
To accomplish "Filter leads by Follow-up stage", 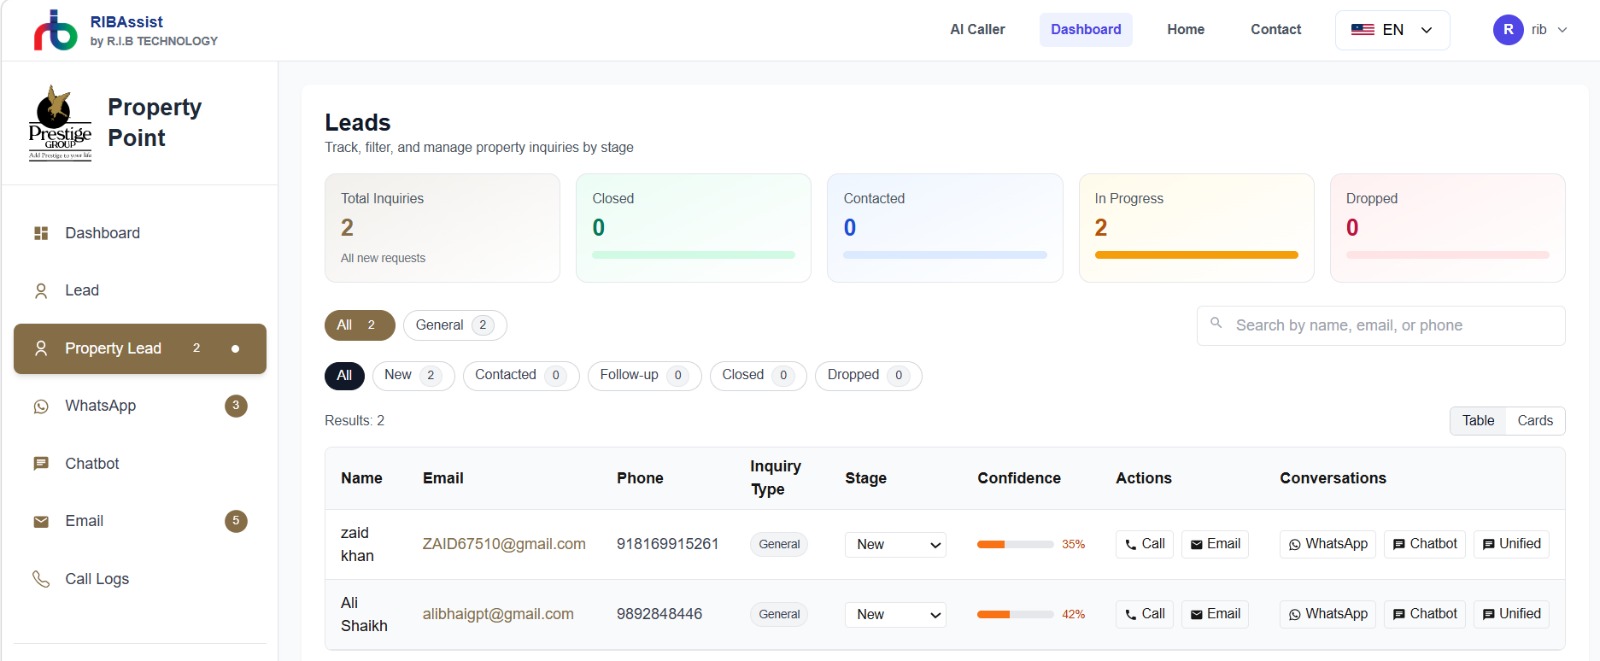I will 645,375.
